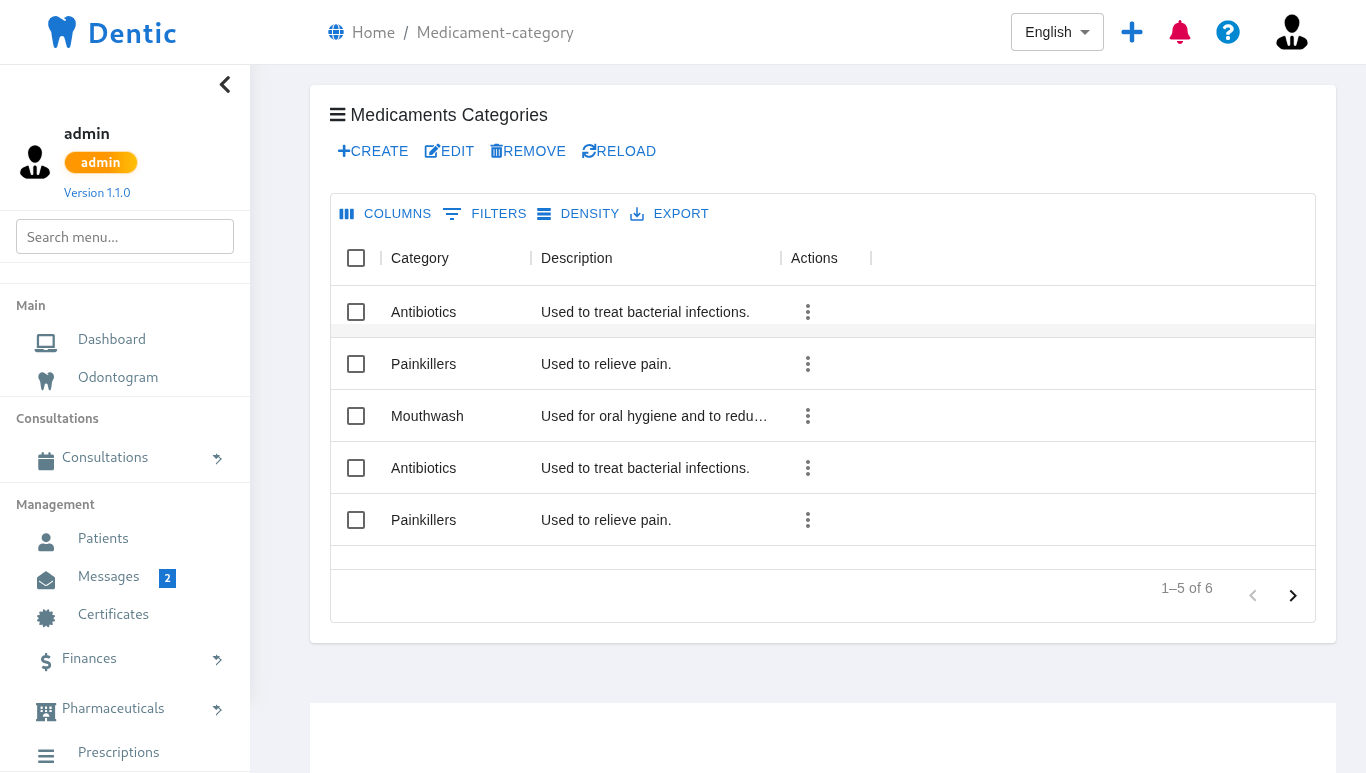Open actions menu for Mouthwash row

(x=807, y=416)
